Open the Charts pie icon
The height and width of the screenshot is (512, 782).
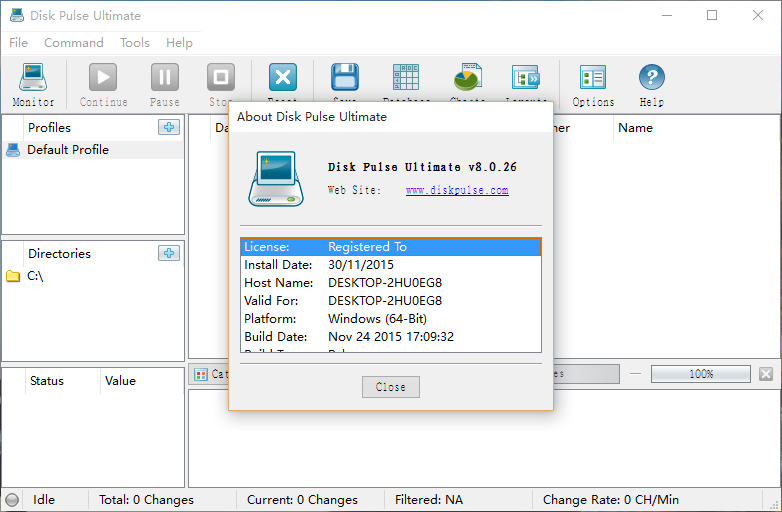click(467, 78)
